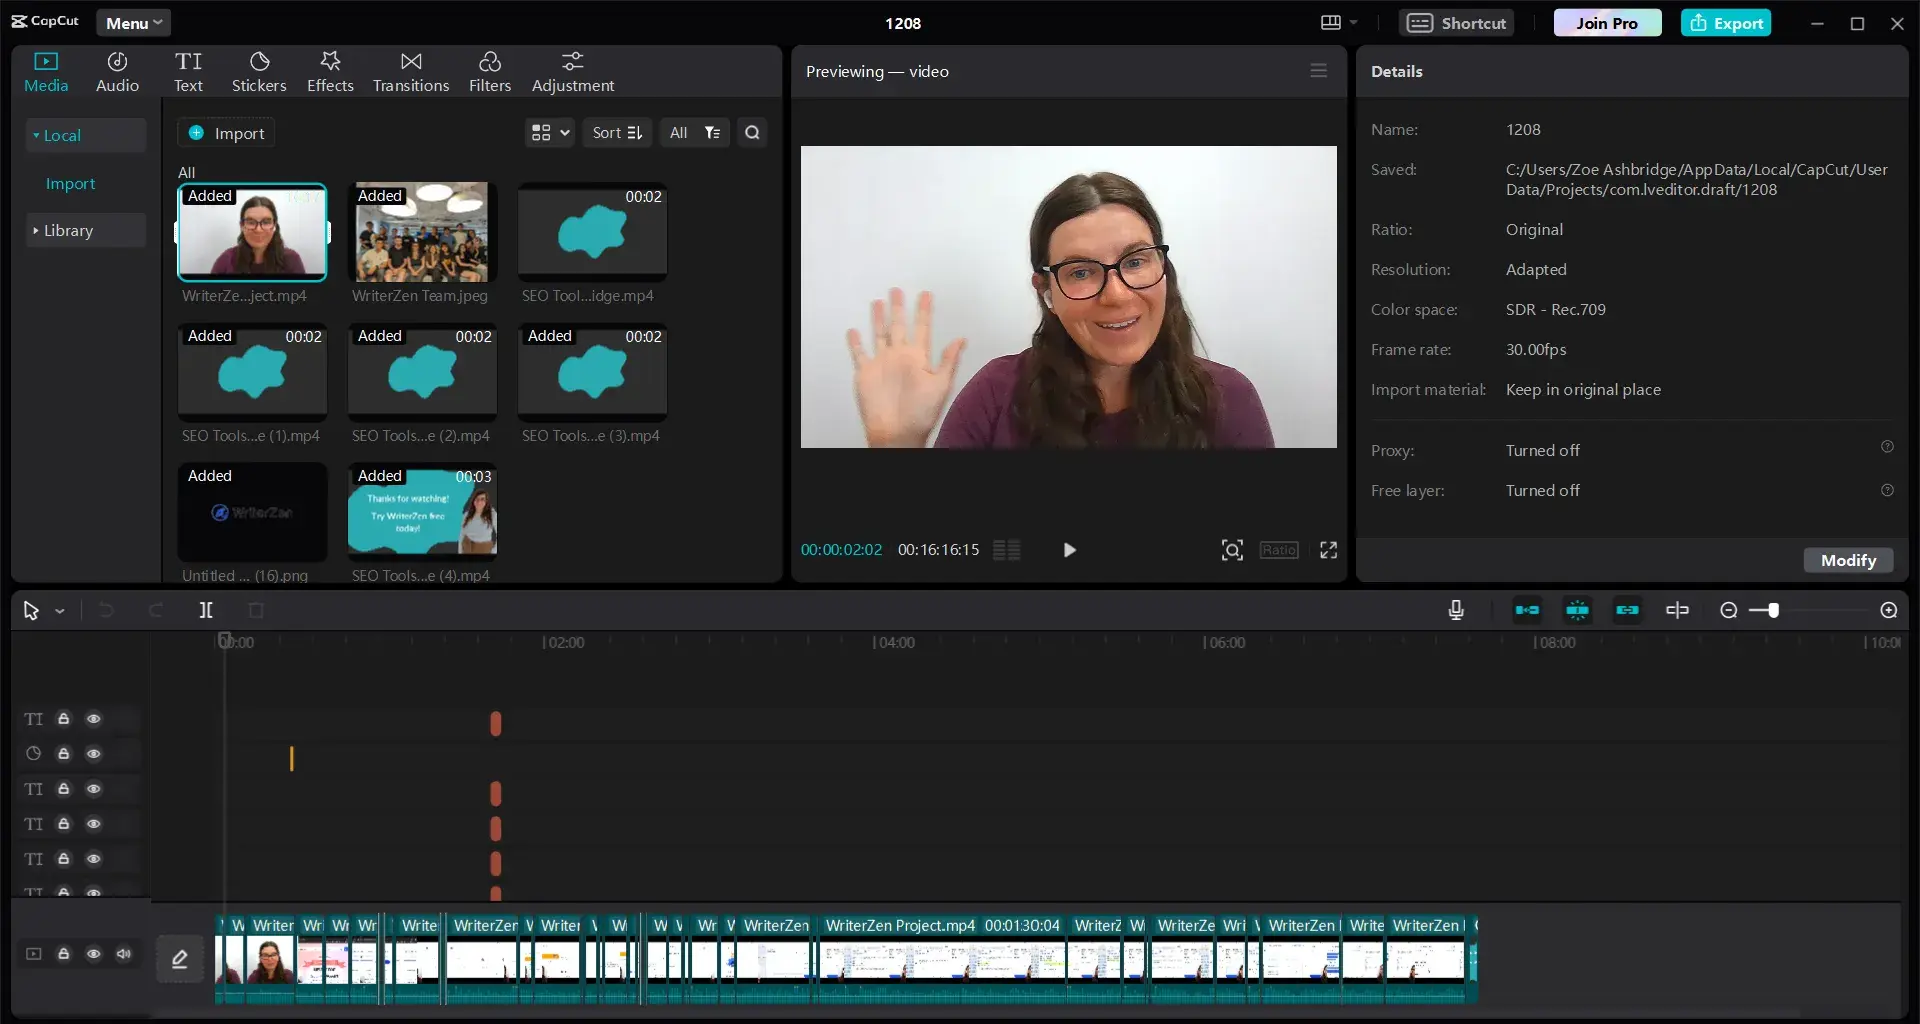The height and width of the screenshot is (1024, 1920).
Task: Open the Shortcut keyboard panel
Action: pyautogui.click(x=1457, y=23)
